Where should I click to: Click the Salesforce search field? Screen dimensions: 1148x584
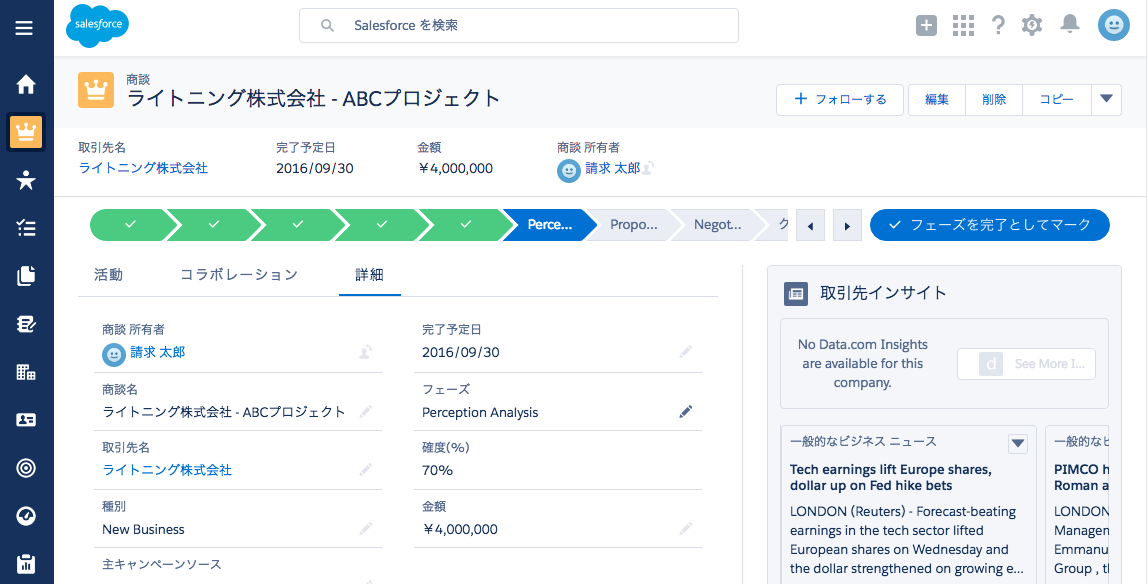(x=519, y=26)
